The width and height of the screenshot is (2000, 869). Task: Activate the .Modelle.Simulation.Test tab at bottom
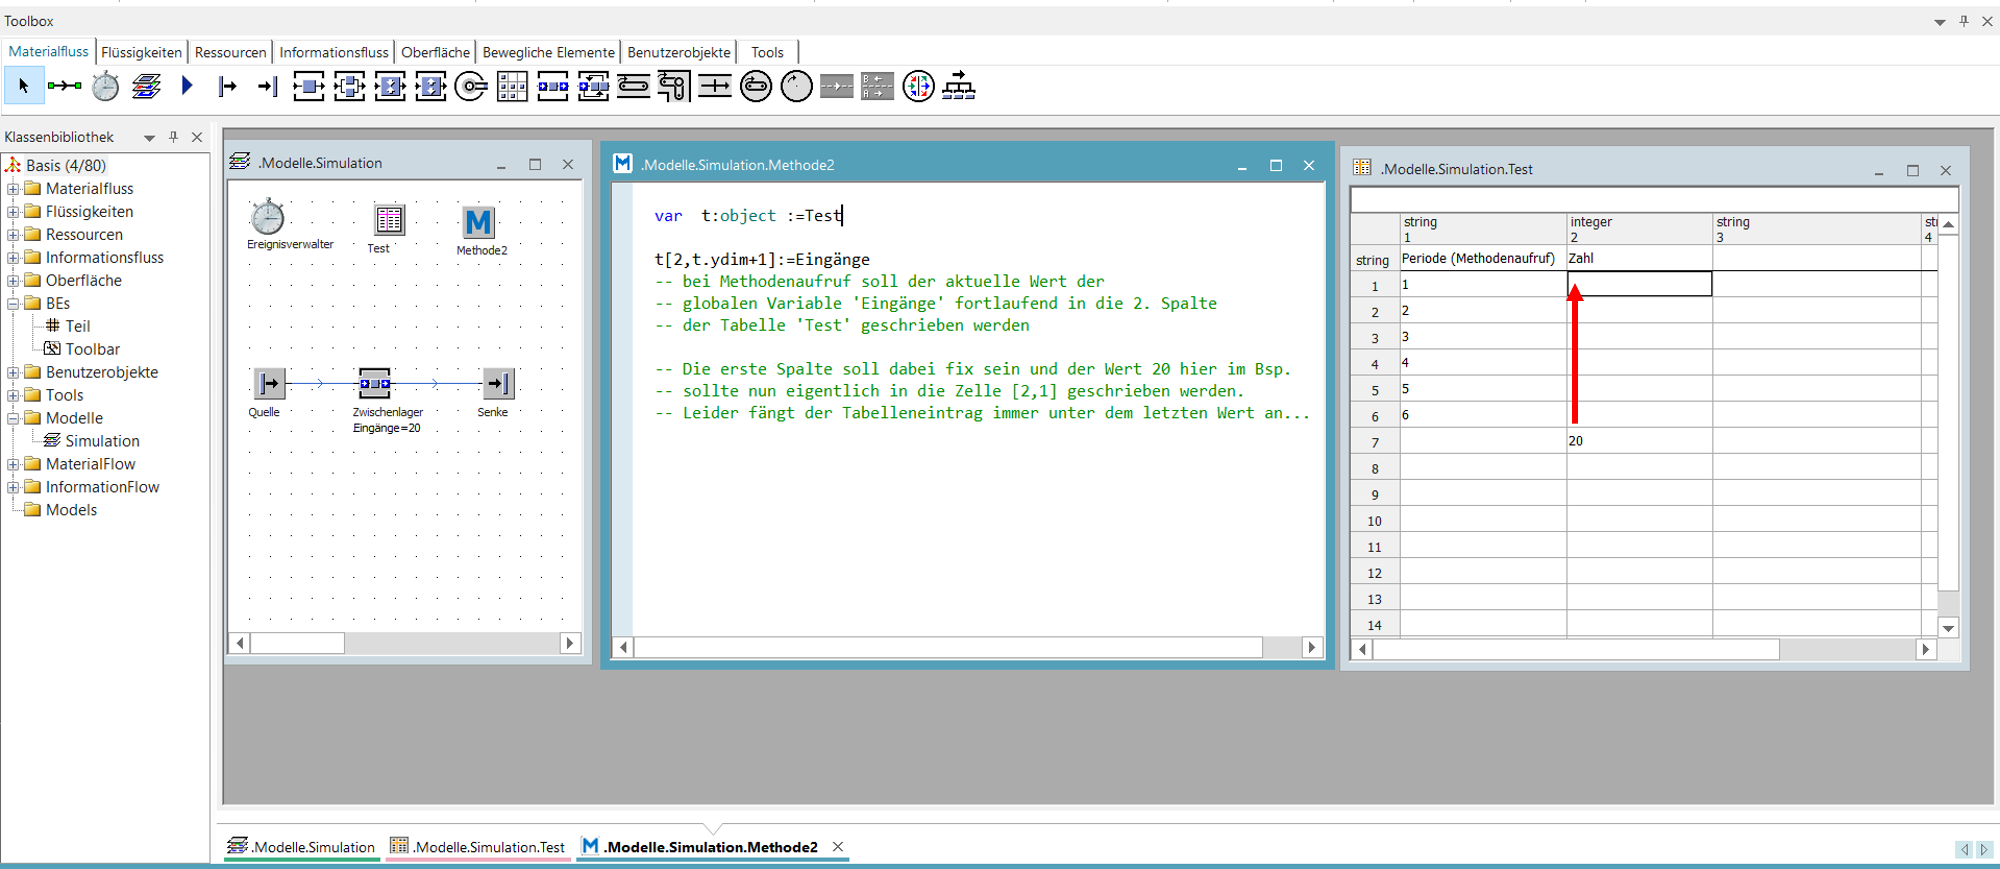(478, 847)
